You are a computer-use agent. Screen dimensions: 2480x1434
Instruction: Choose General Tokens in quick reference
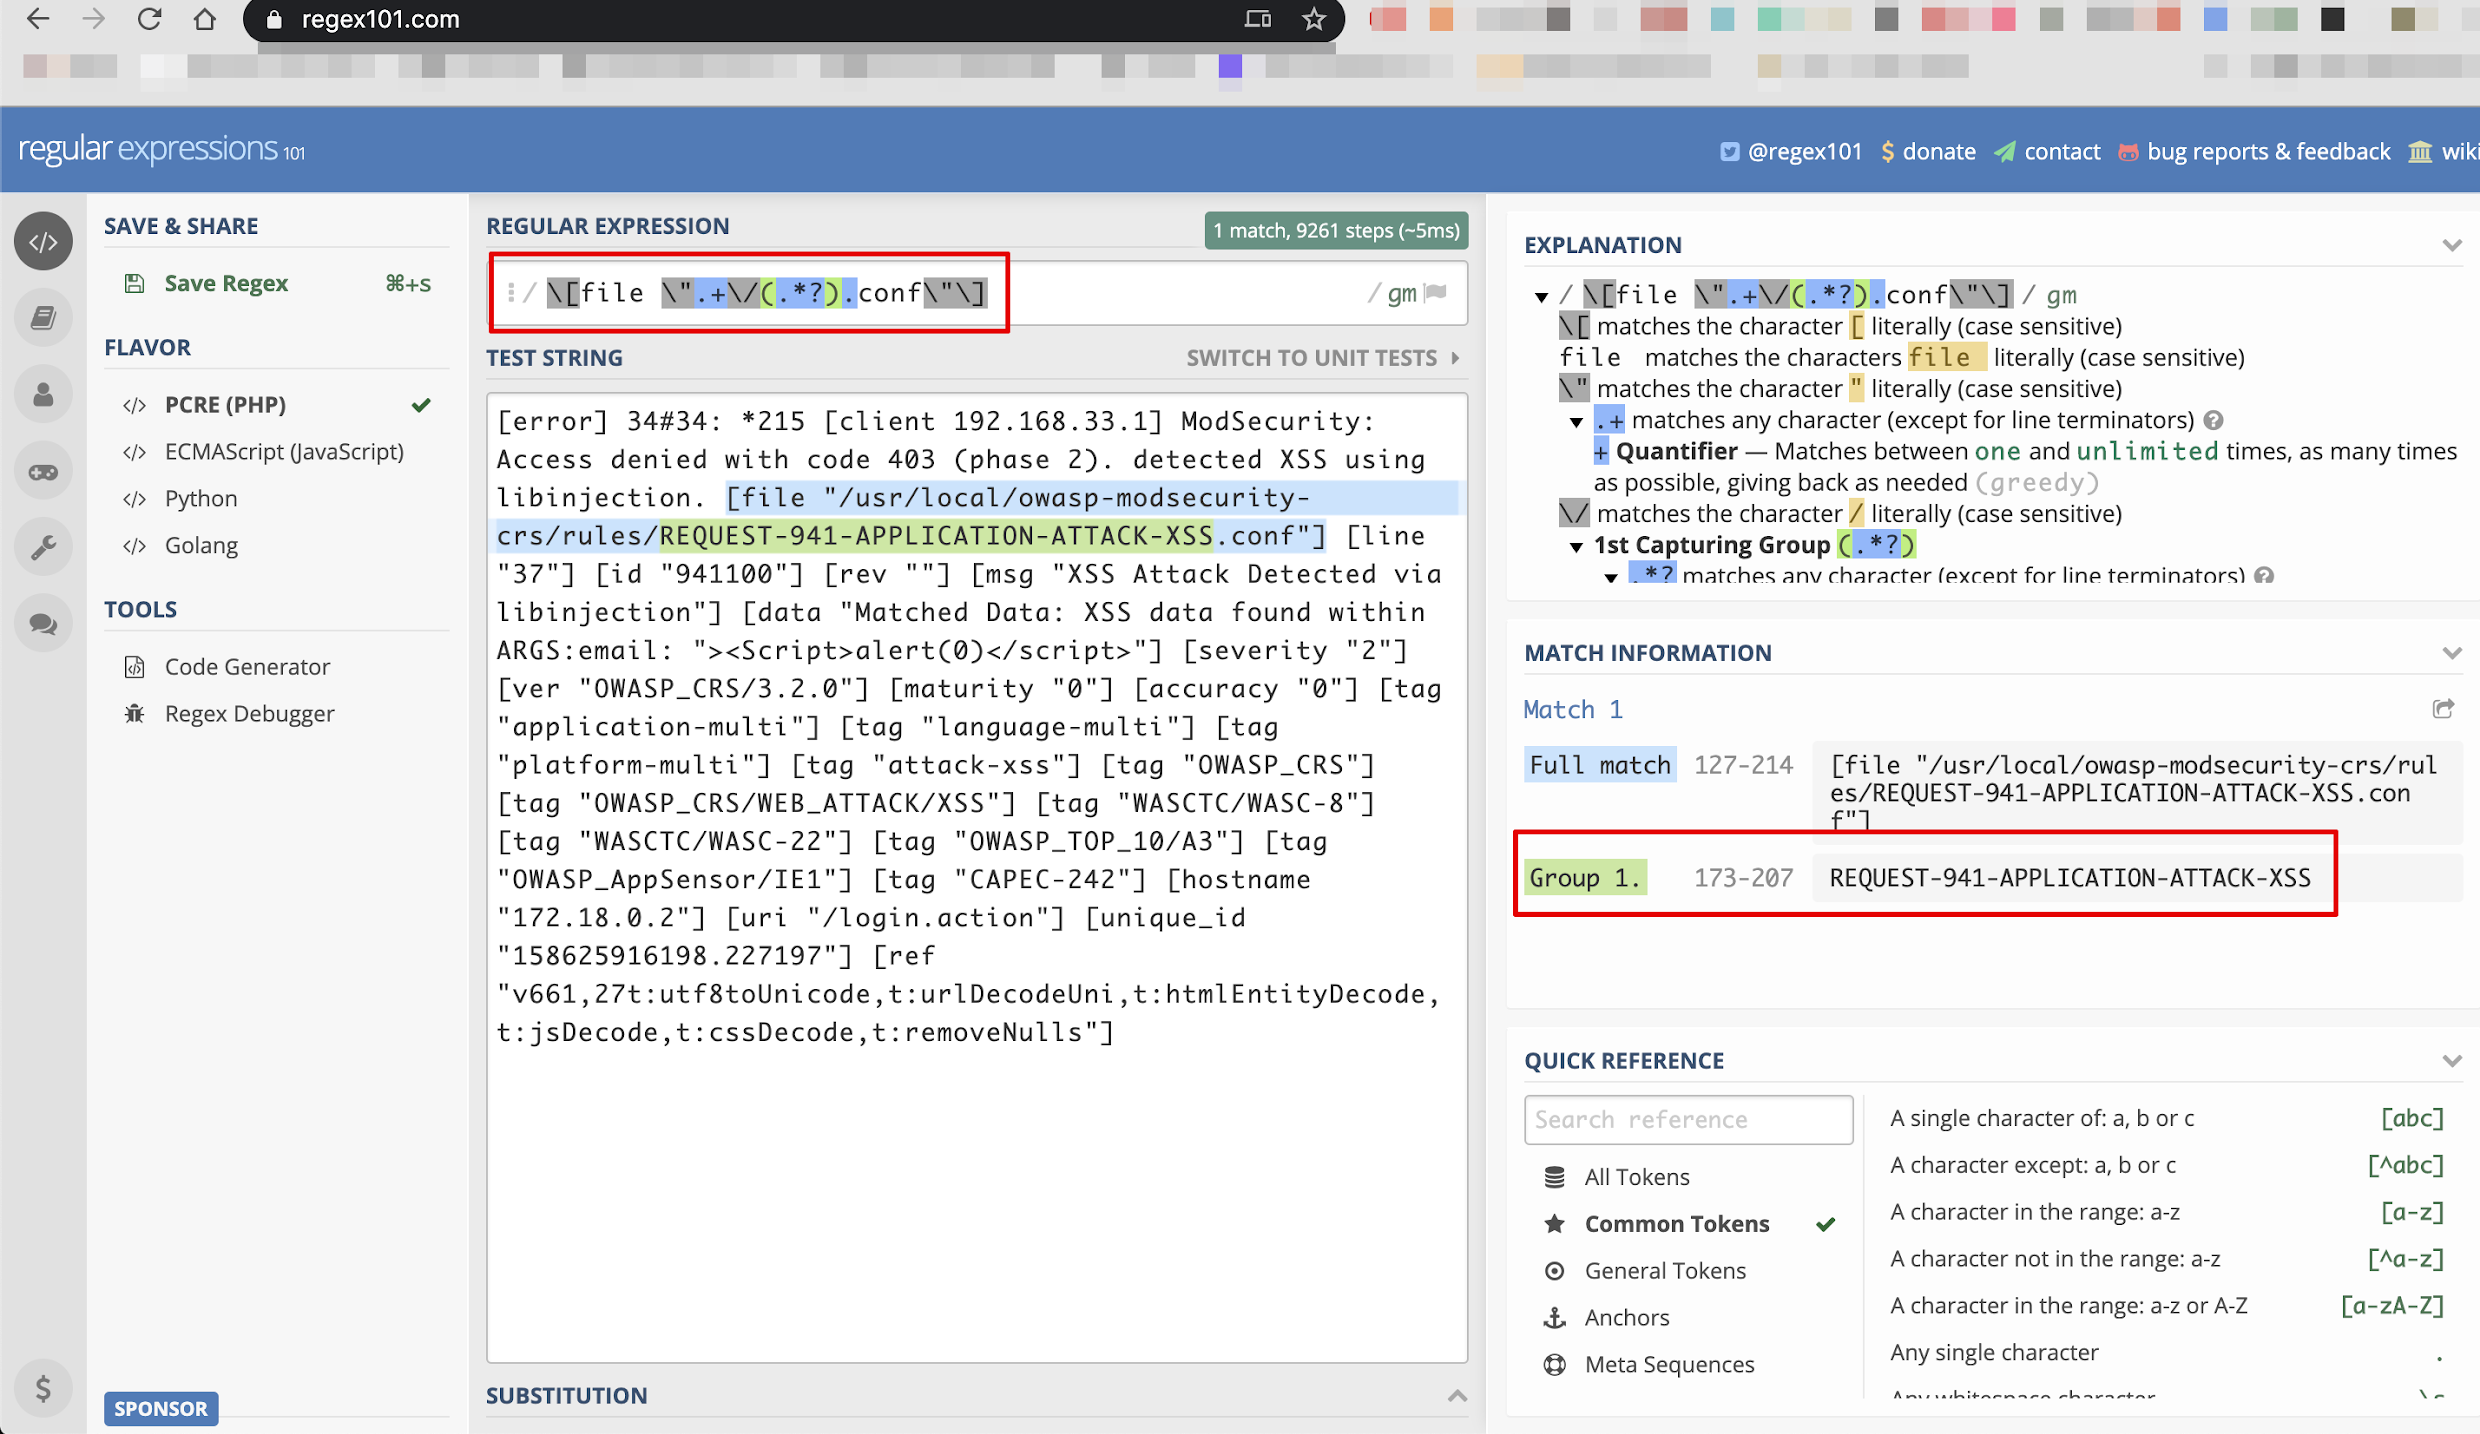coord(1664,1271)
